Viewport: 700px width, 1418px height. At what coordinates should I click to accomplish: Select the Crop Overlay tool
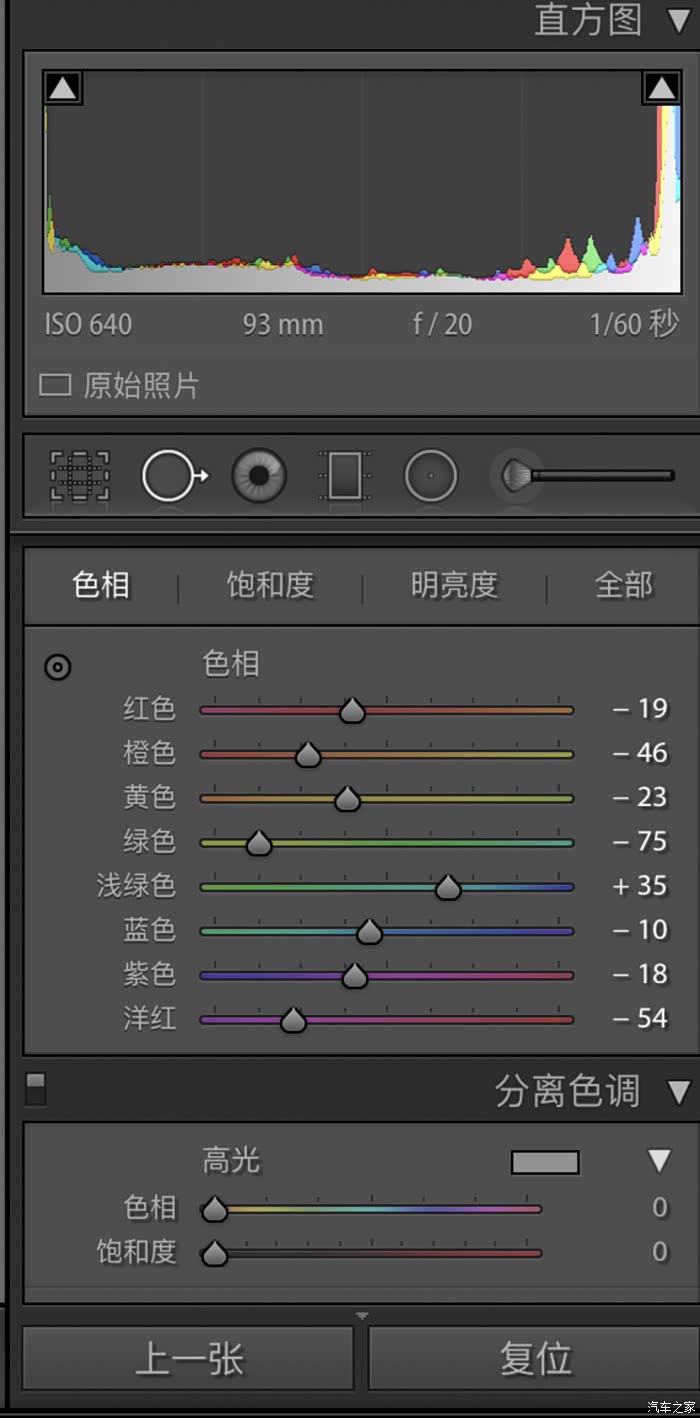click(80, 476)
